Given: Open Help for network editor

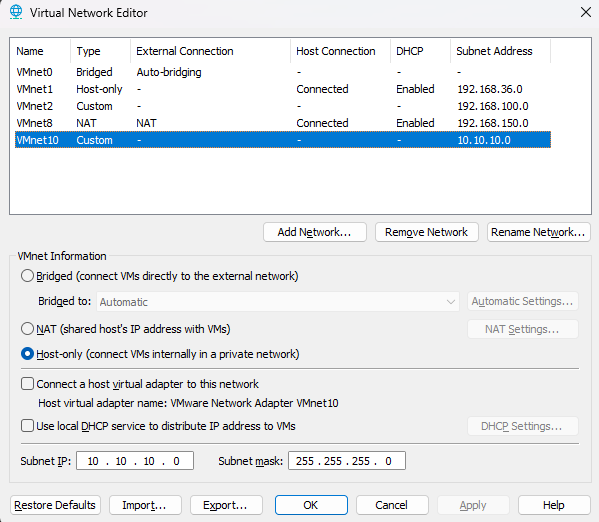Looking at the screenshot, I should tap(554, 505).
